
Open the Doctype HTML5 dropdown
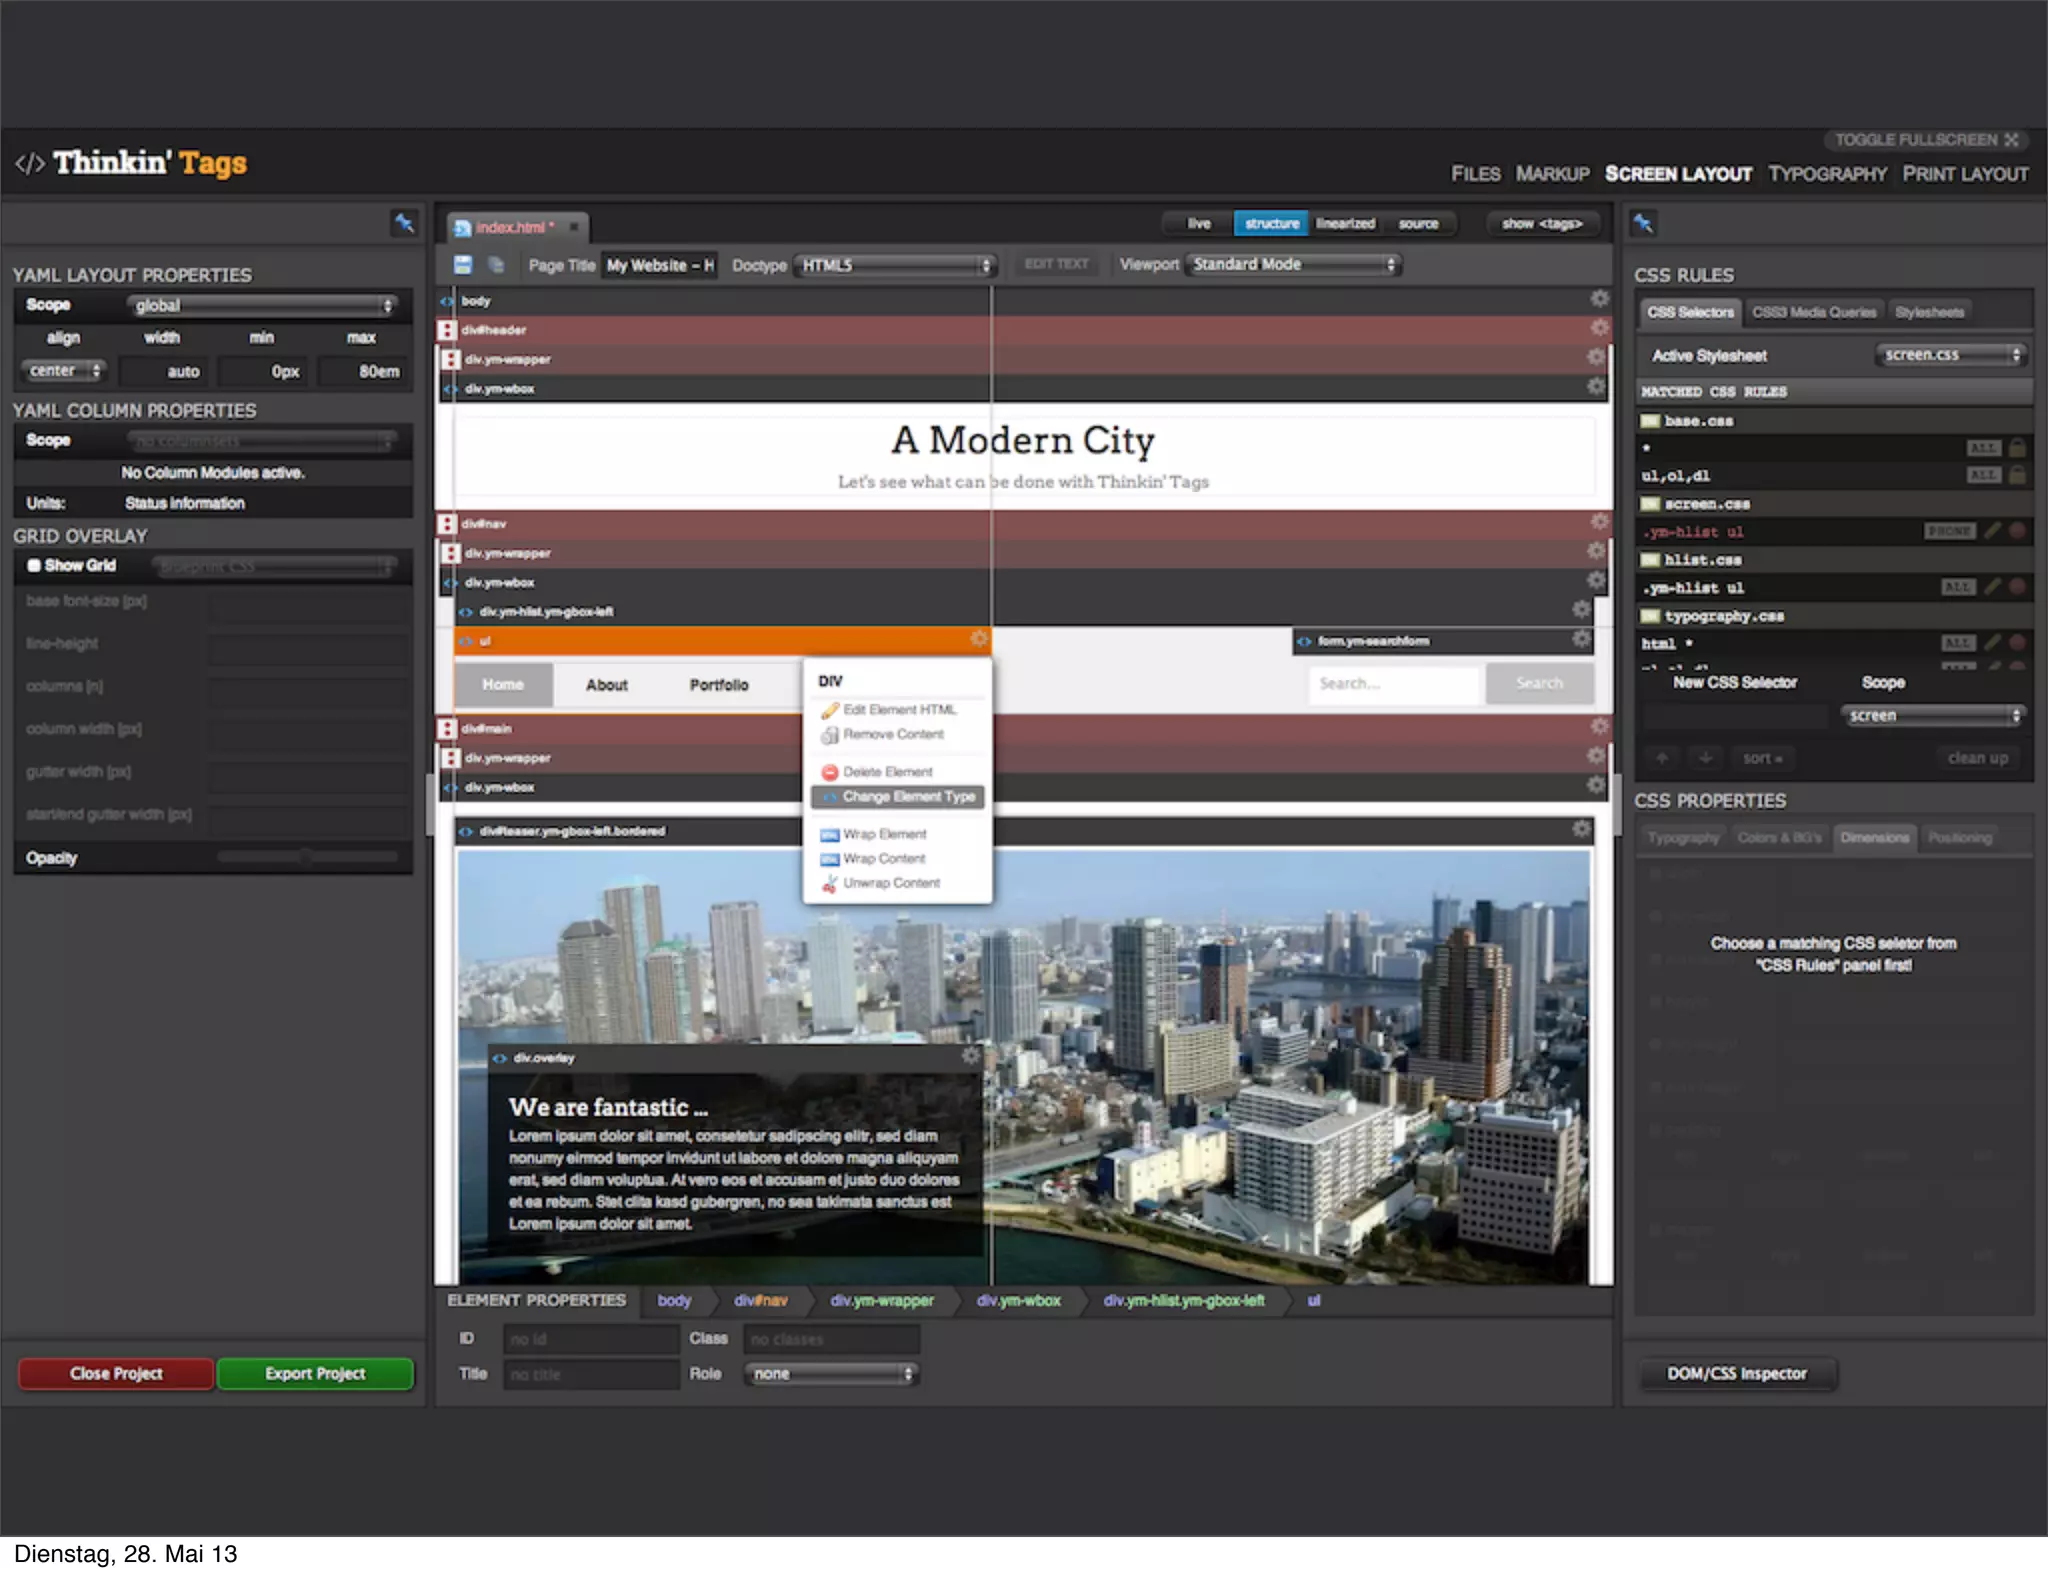tap(895, 265)
